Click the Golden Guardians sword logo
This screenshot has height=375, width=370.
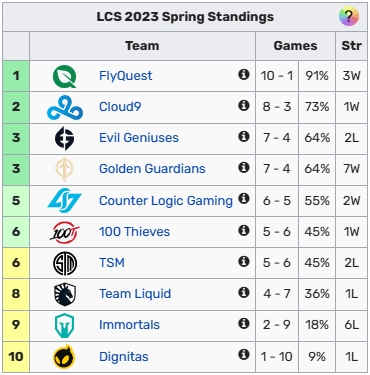(x=65, y=169)
